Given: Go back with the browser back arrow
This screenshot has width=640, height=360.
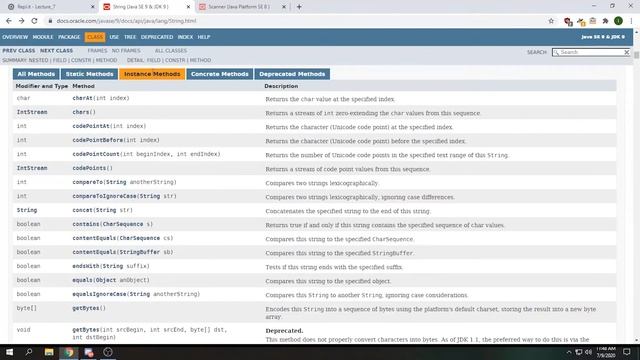Looking at the screenshot, I should pos(9,21).
